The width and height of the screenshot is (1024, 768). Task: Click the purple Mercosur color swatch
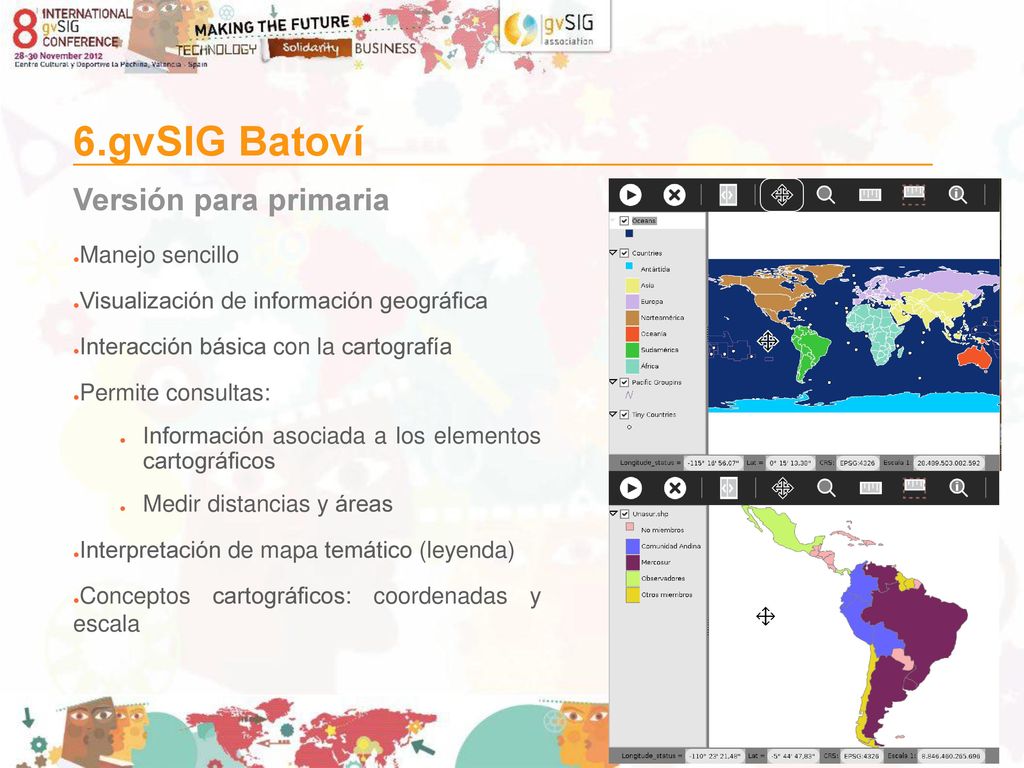click(x=632, y=562)
